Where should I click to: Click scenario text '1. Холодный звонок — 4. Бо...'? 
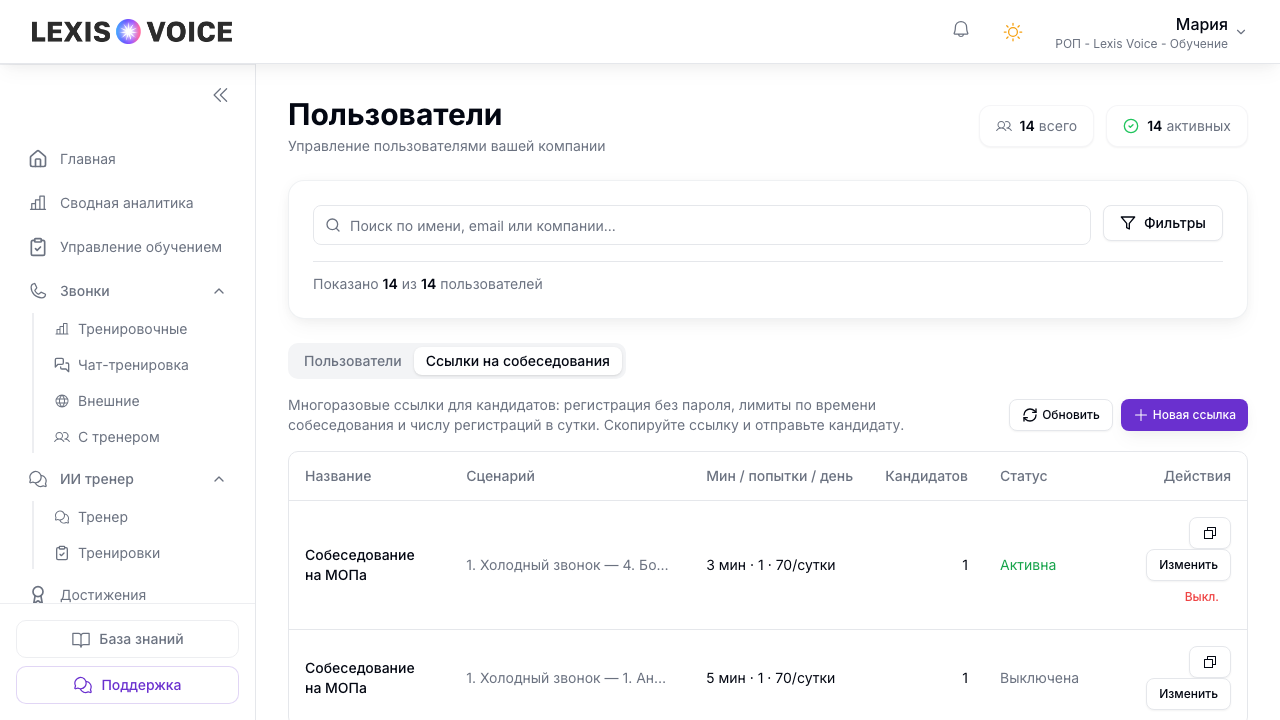(x=567, y=565)
